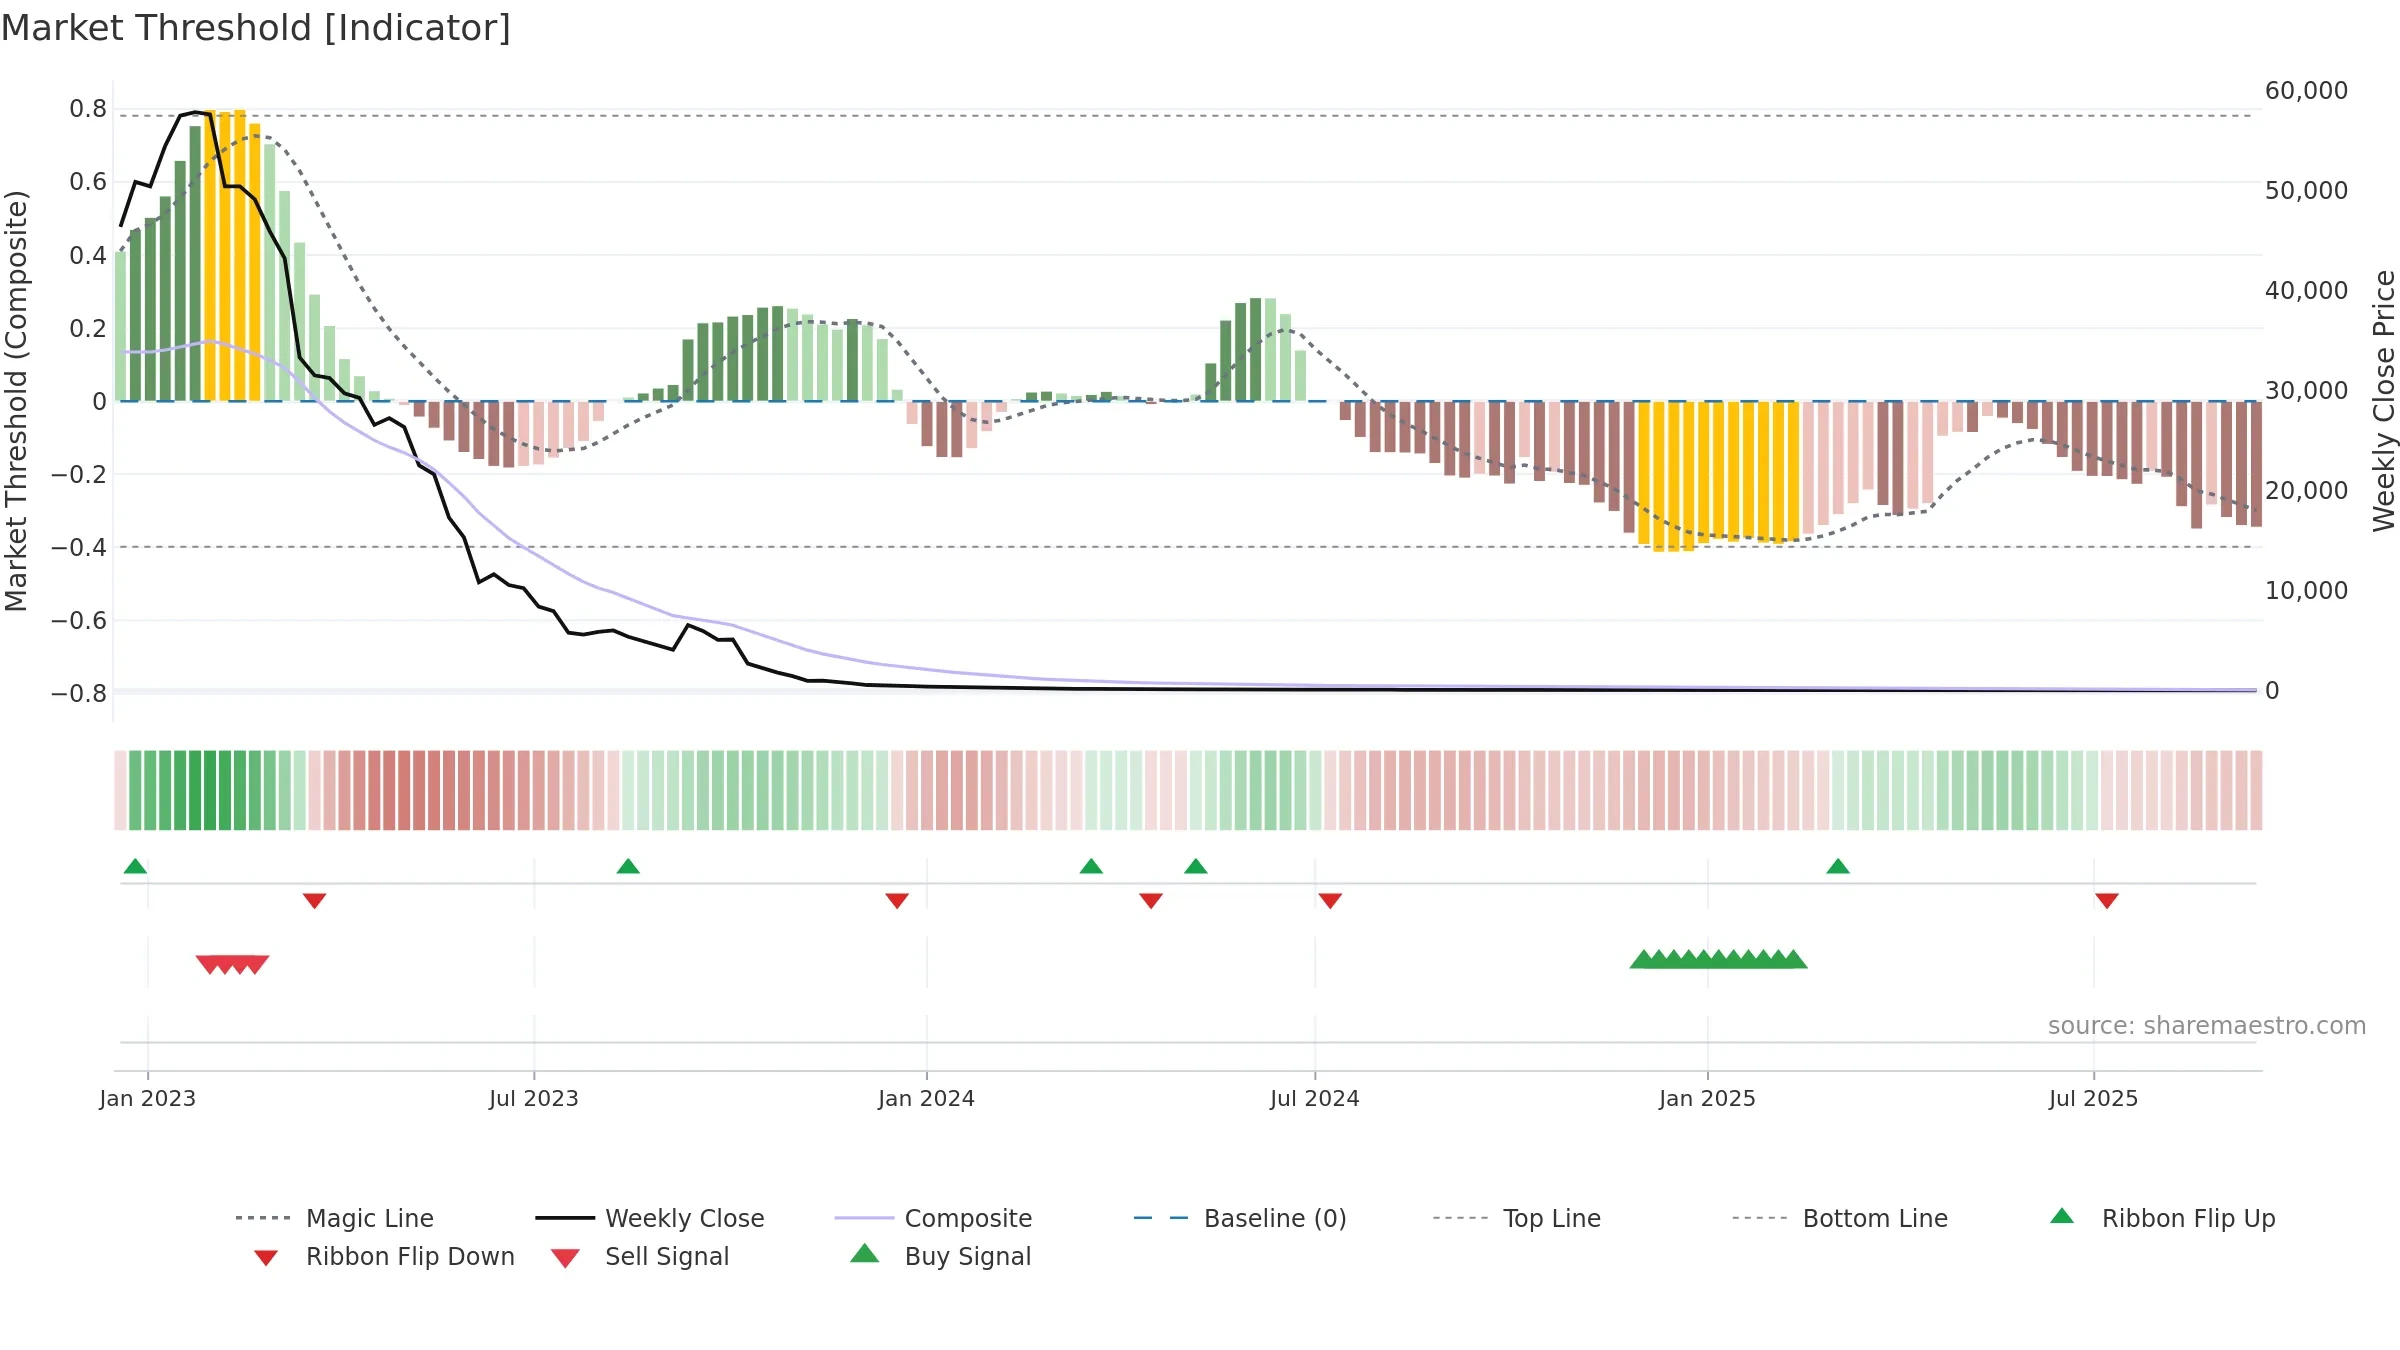Toggle the Magic Line legend entry
2400x1350 pixels.
335,1218
